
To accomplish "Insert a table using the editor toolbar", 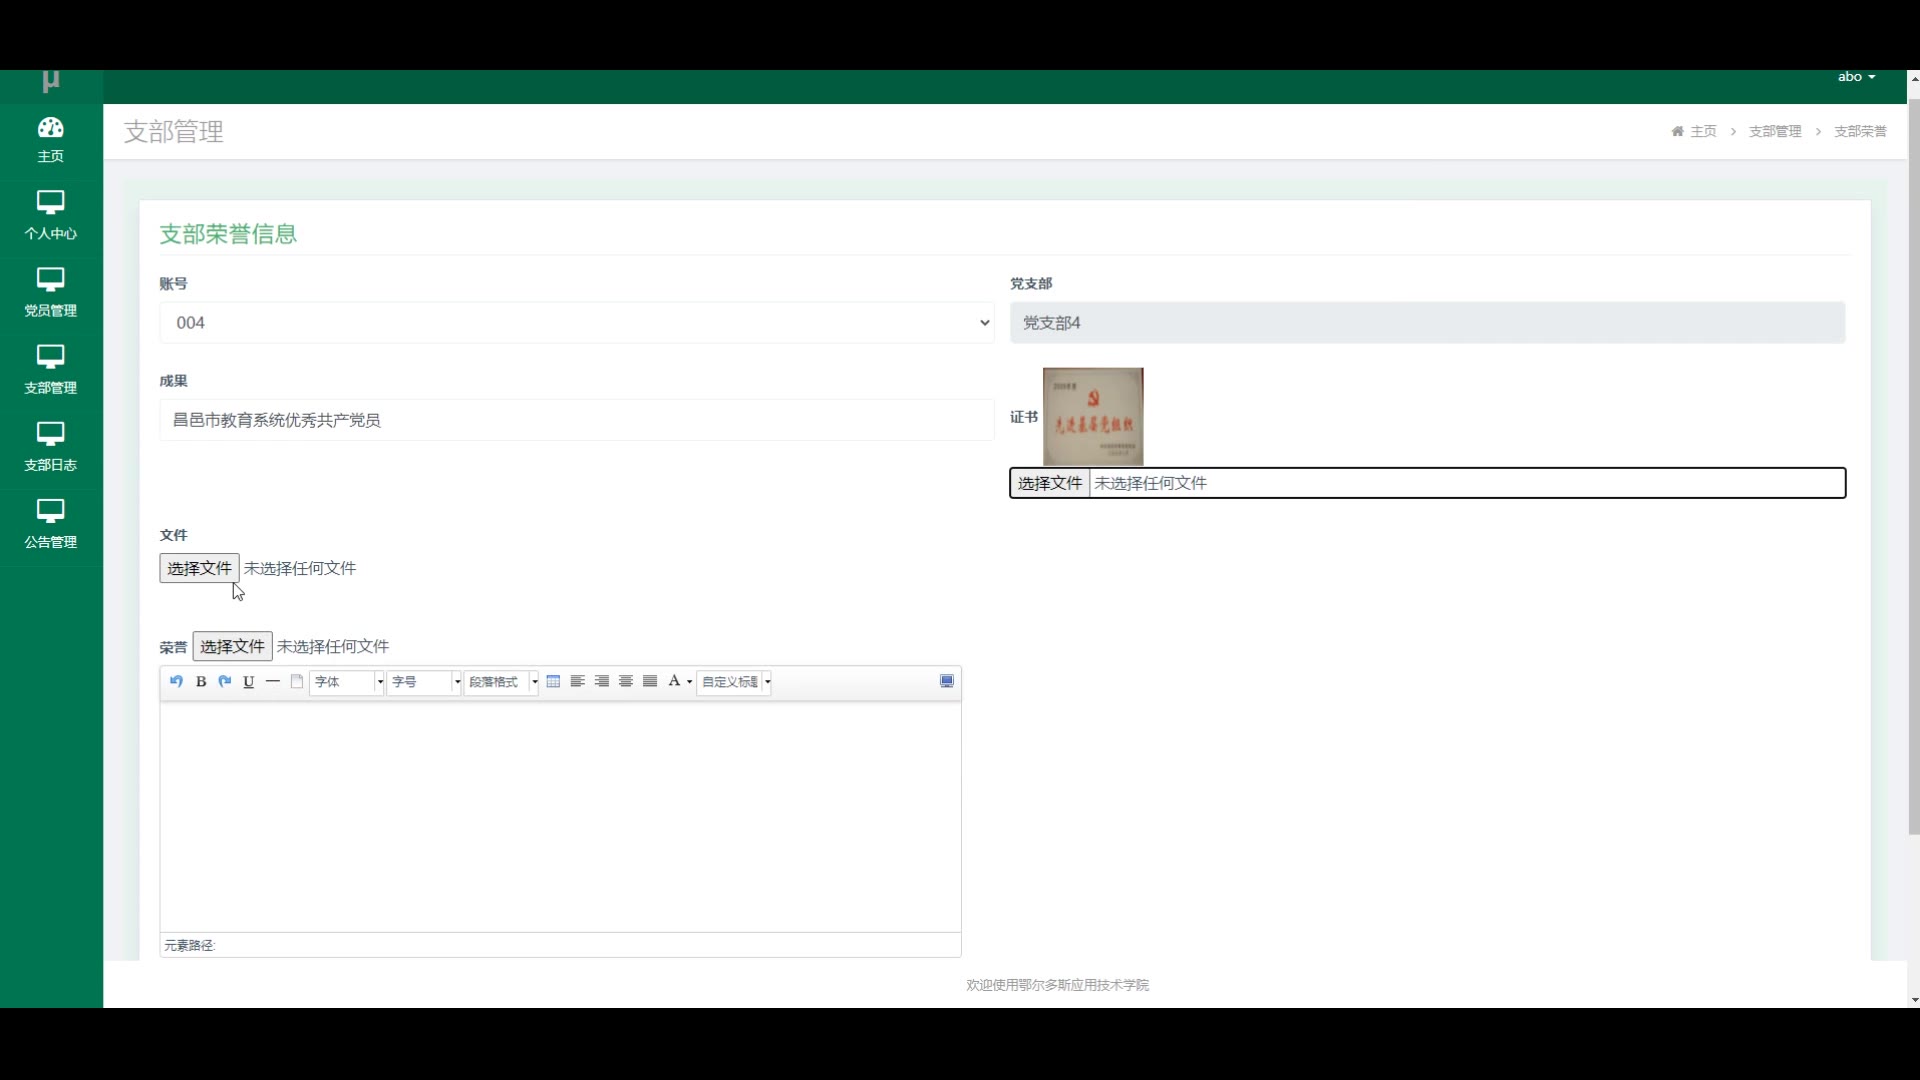I will (553, 682).
